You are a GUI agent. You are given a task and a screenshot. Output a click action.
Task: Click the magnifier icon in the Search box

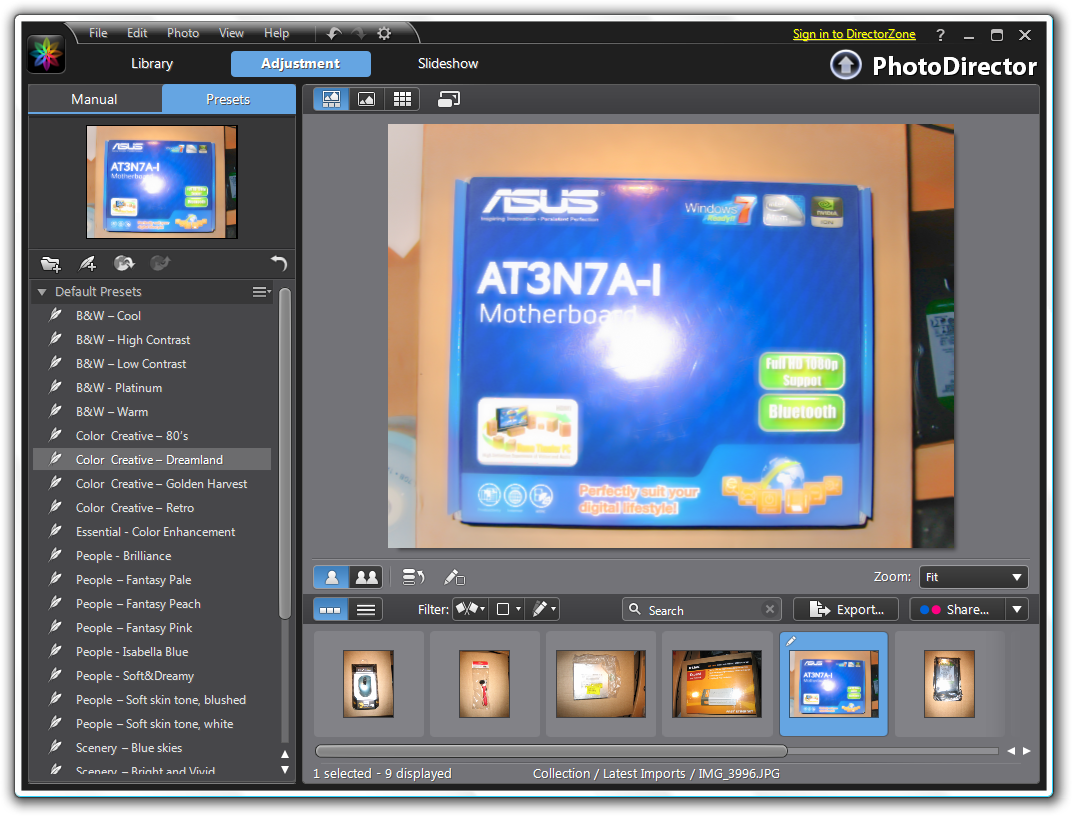pos(635,609)
